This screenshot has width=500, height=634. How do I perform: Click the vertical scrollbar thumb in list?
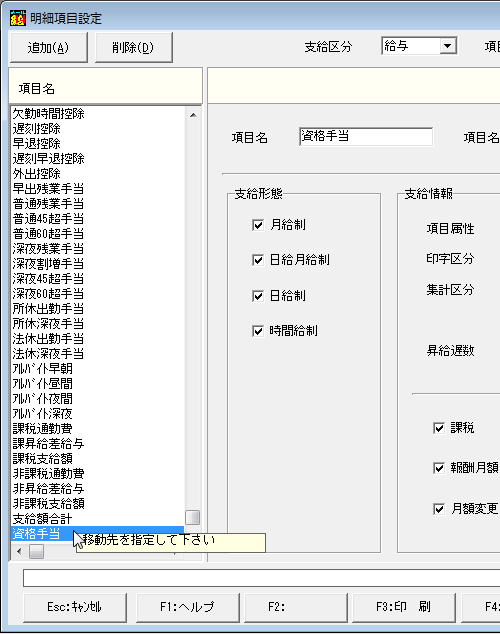click(x=192, y=517)
